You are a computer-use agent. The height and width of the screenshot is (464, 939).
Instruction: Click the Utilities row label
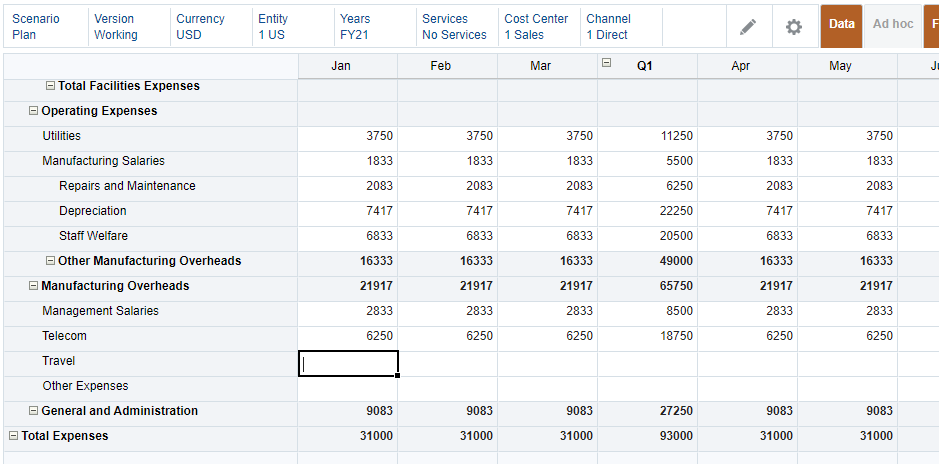point(62,136)
